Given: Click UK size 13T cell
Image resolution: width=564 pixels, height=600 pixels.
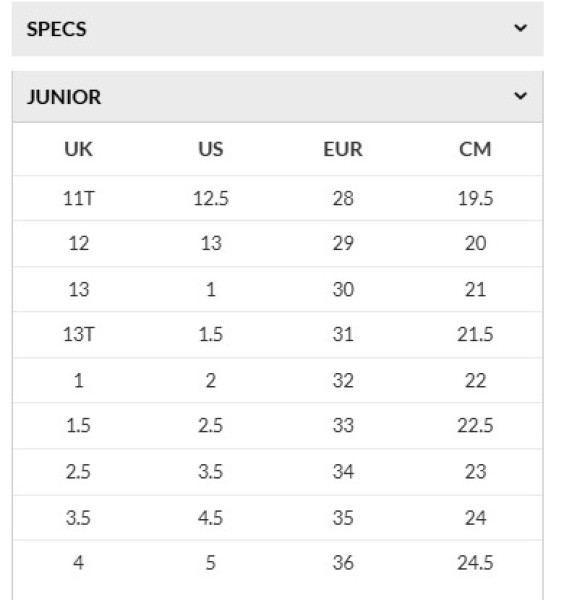Looking at the screenshot, I should tap(78, 334).
